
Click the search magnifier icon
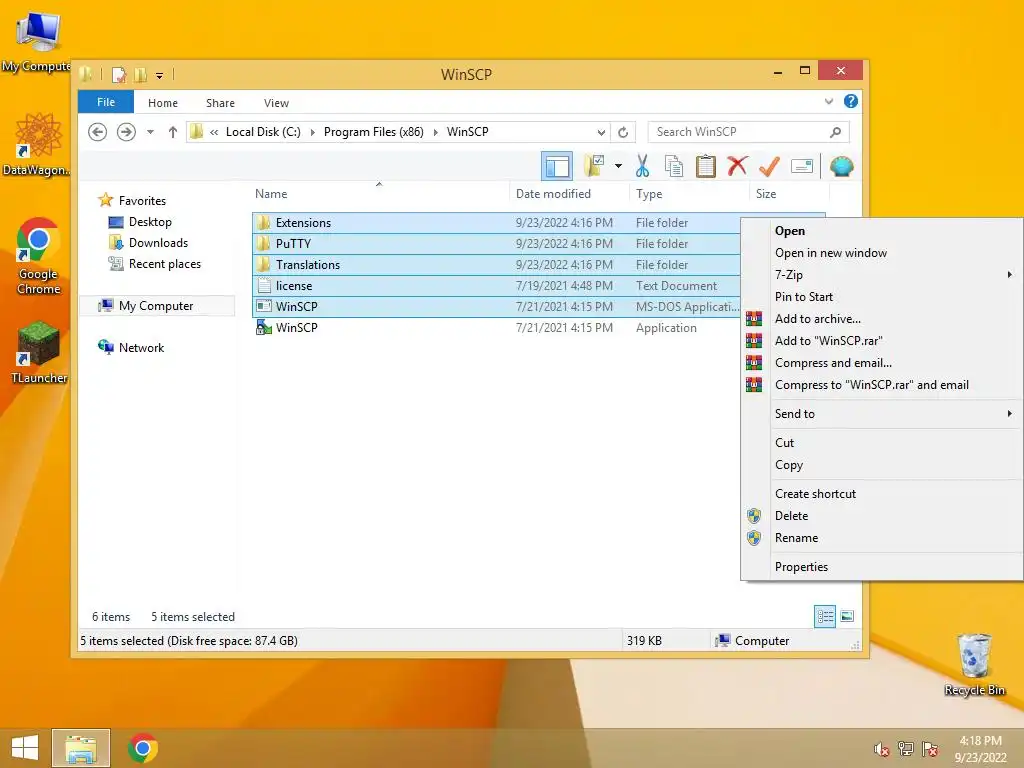point(835,132)
